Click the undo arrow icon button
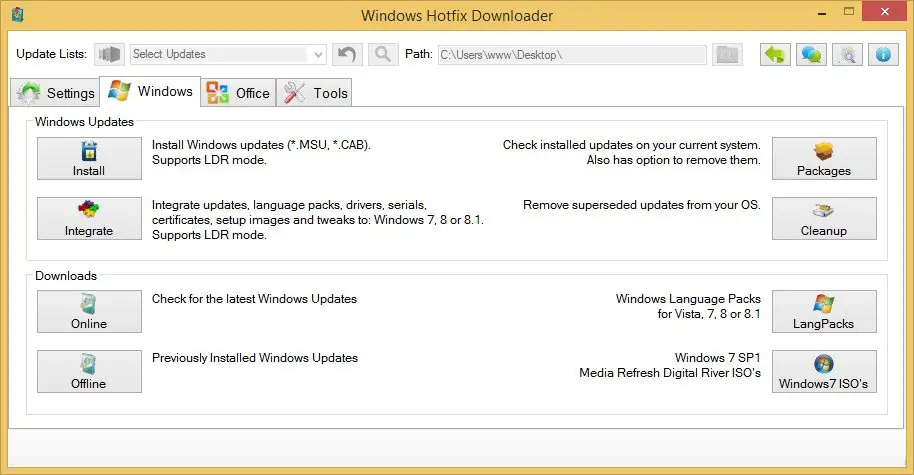Viewport: 914px width, 475px height. click(347, 55)
